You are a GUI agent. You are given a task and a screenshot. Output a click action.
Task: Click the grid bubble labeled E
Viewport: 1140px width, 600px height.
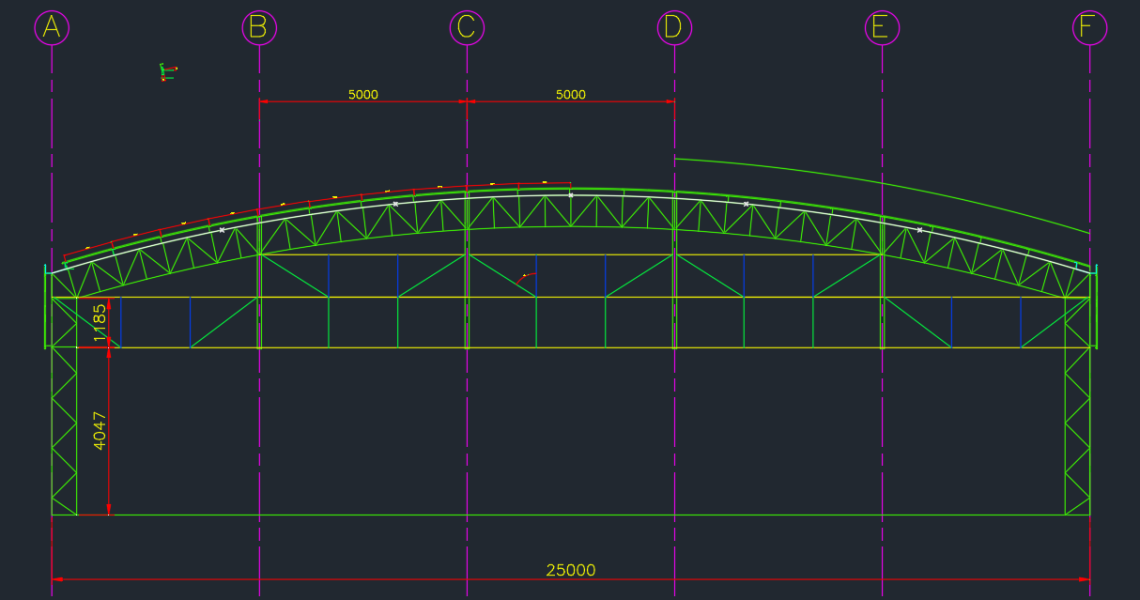[882, 28]
